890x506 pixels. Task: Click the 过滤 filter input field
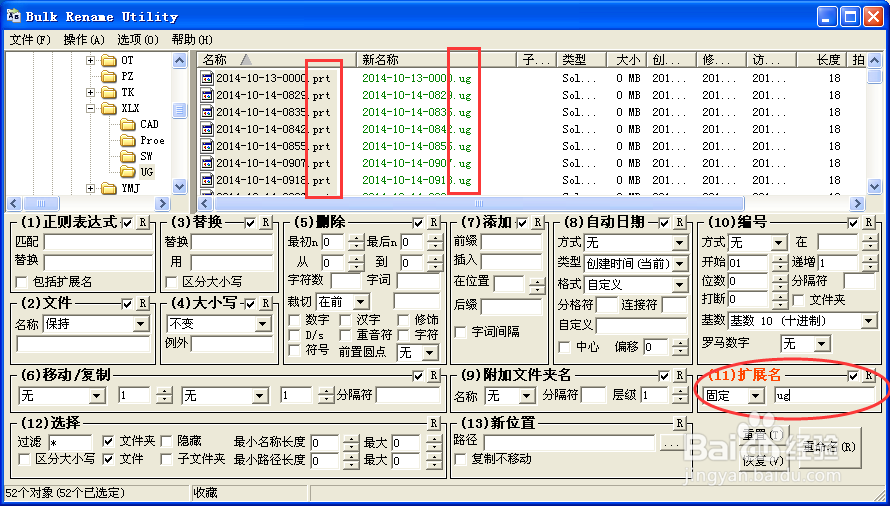tap(70, 442)
